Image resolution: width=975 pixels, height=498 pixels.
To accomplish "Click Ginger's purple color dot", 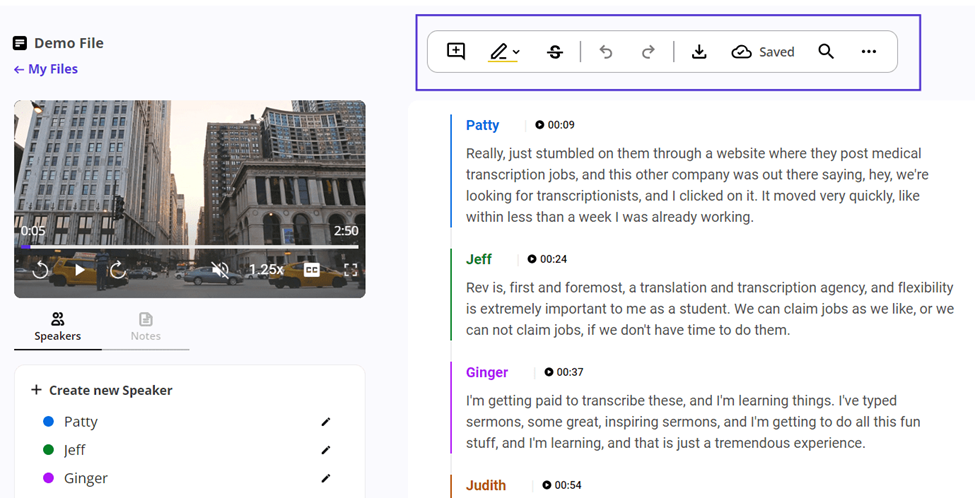I will 49,478.
